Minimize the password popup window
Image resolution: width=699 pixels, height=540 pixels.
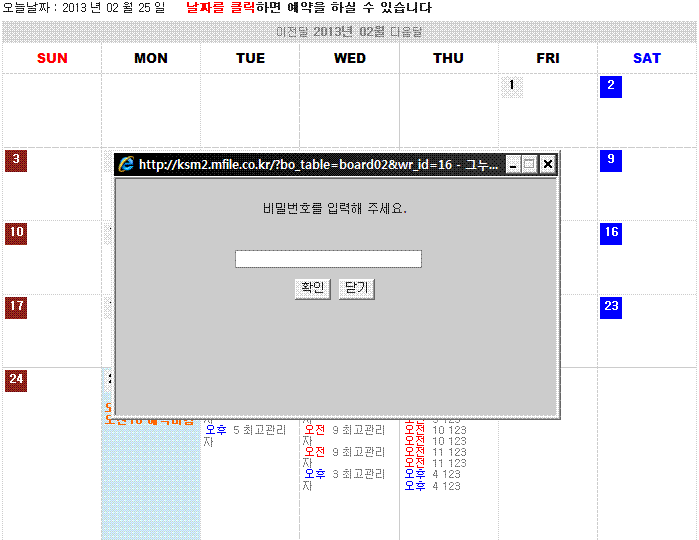pos(513,165)
